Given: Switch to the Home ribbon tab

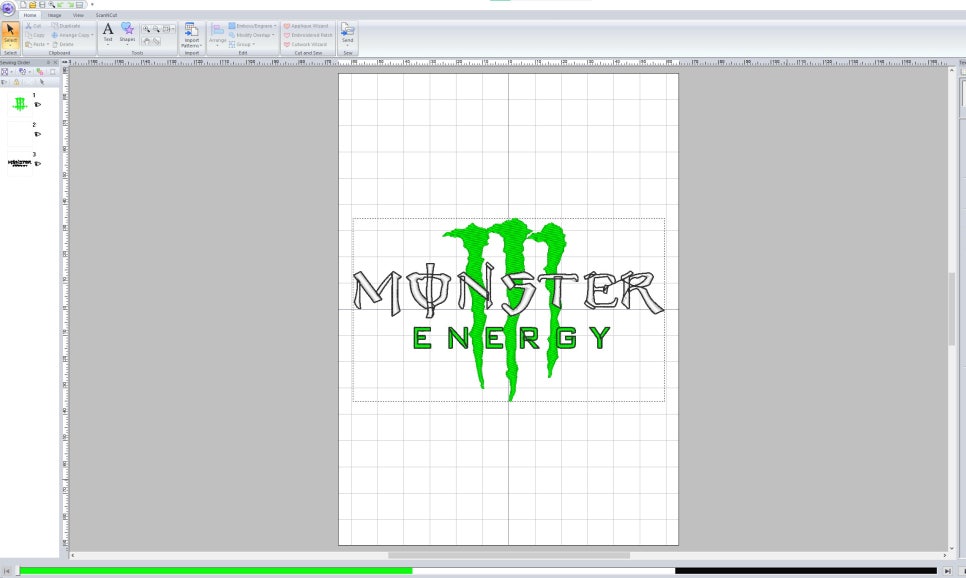Looking at the screenshot, I should [30, 15].
